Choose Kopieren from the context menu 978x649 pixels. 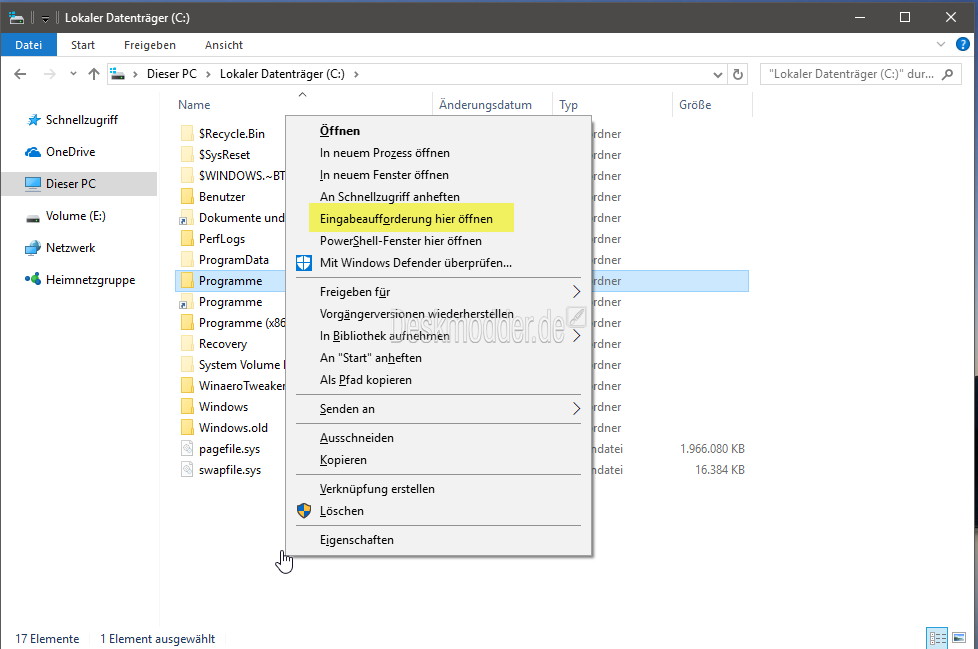point(438,459)
